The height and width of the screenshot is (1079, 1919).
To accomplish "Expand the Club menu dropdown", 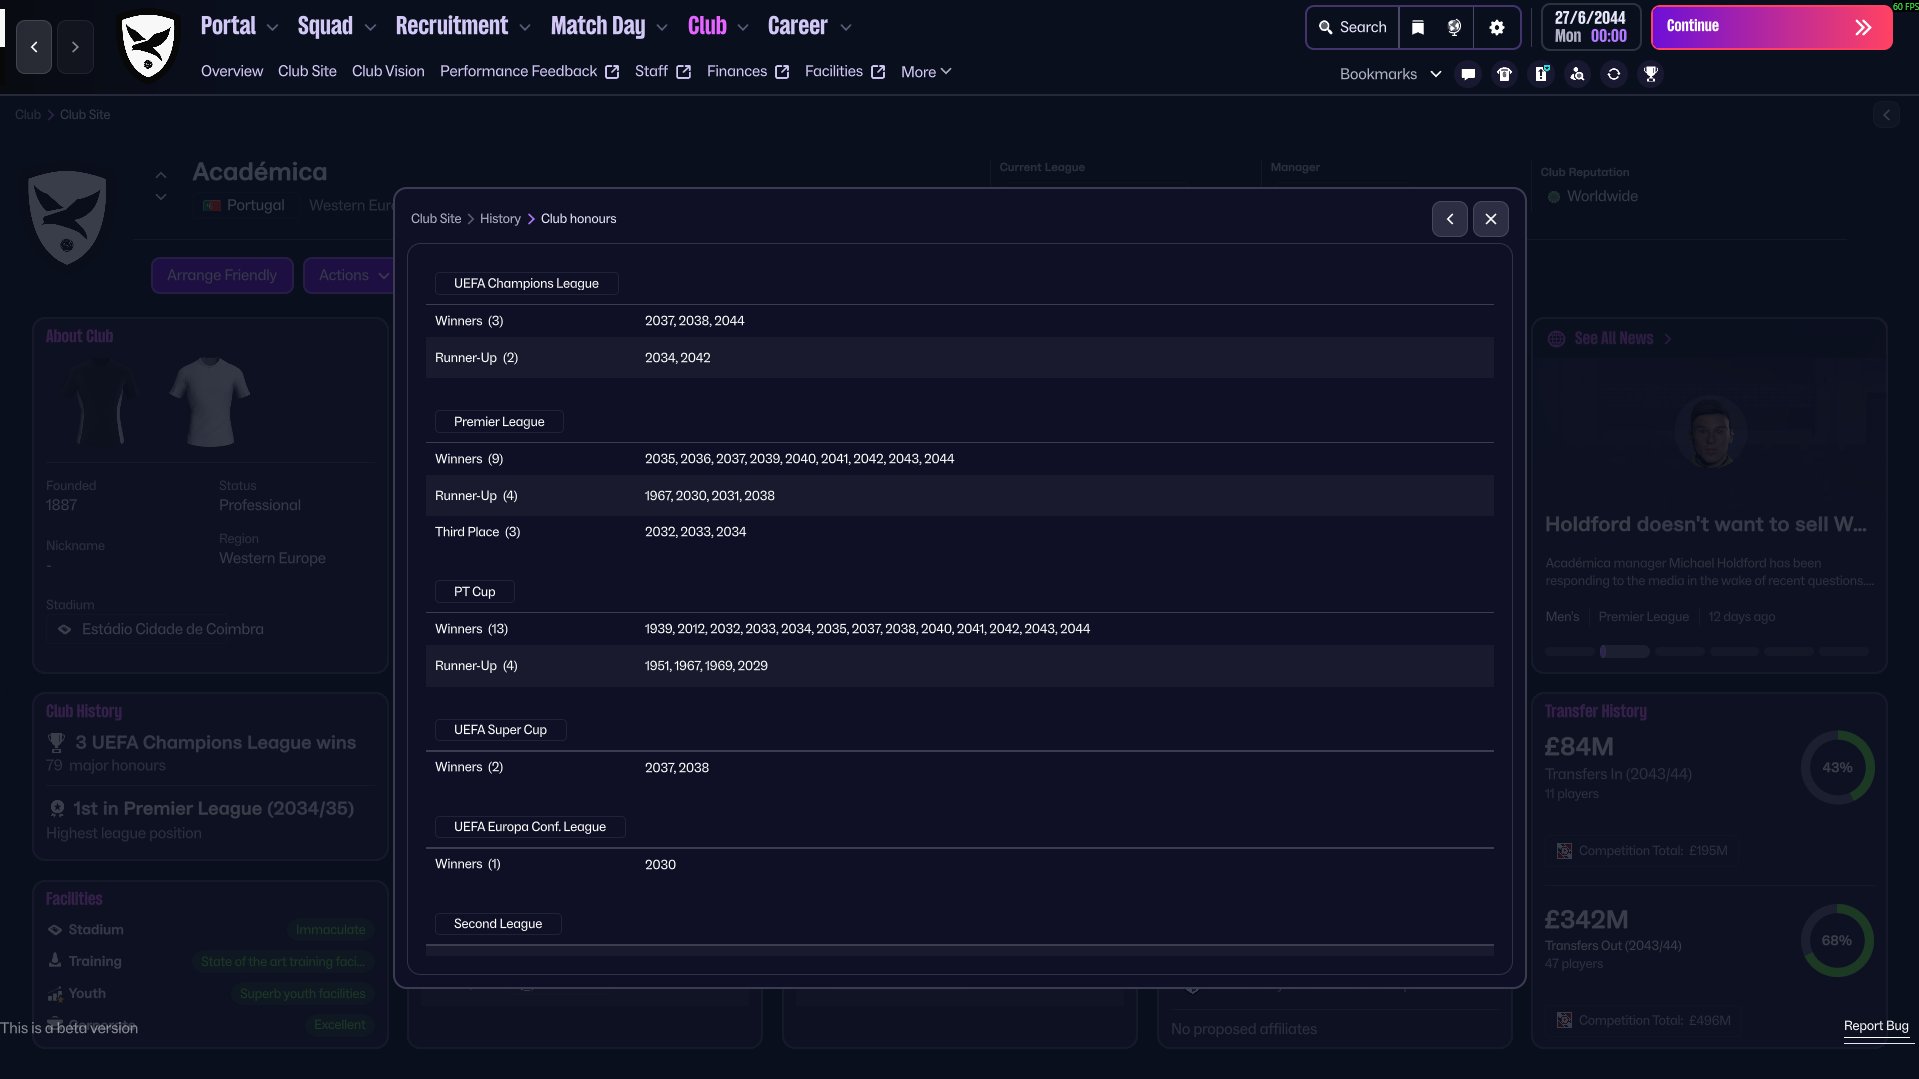I will pyautogui.click(x=743, y=28).
